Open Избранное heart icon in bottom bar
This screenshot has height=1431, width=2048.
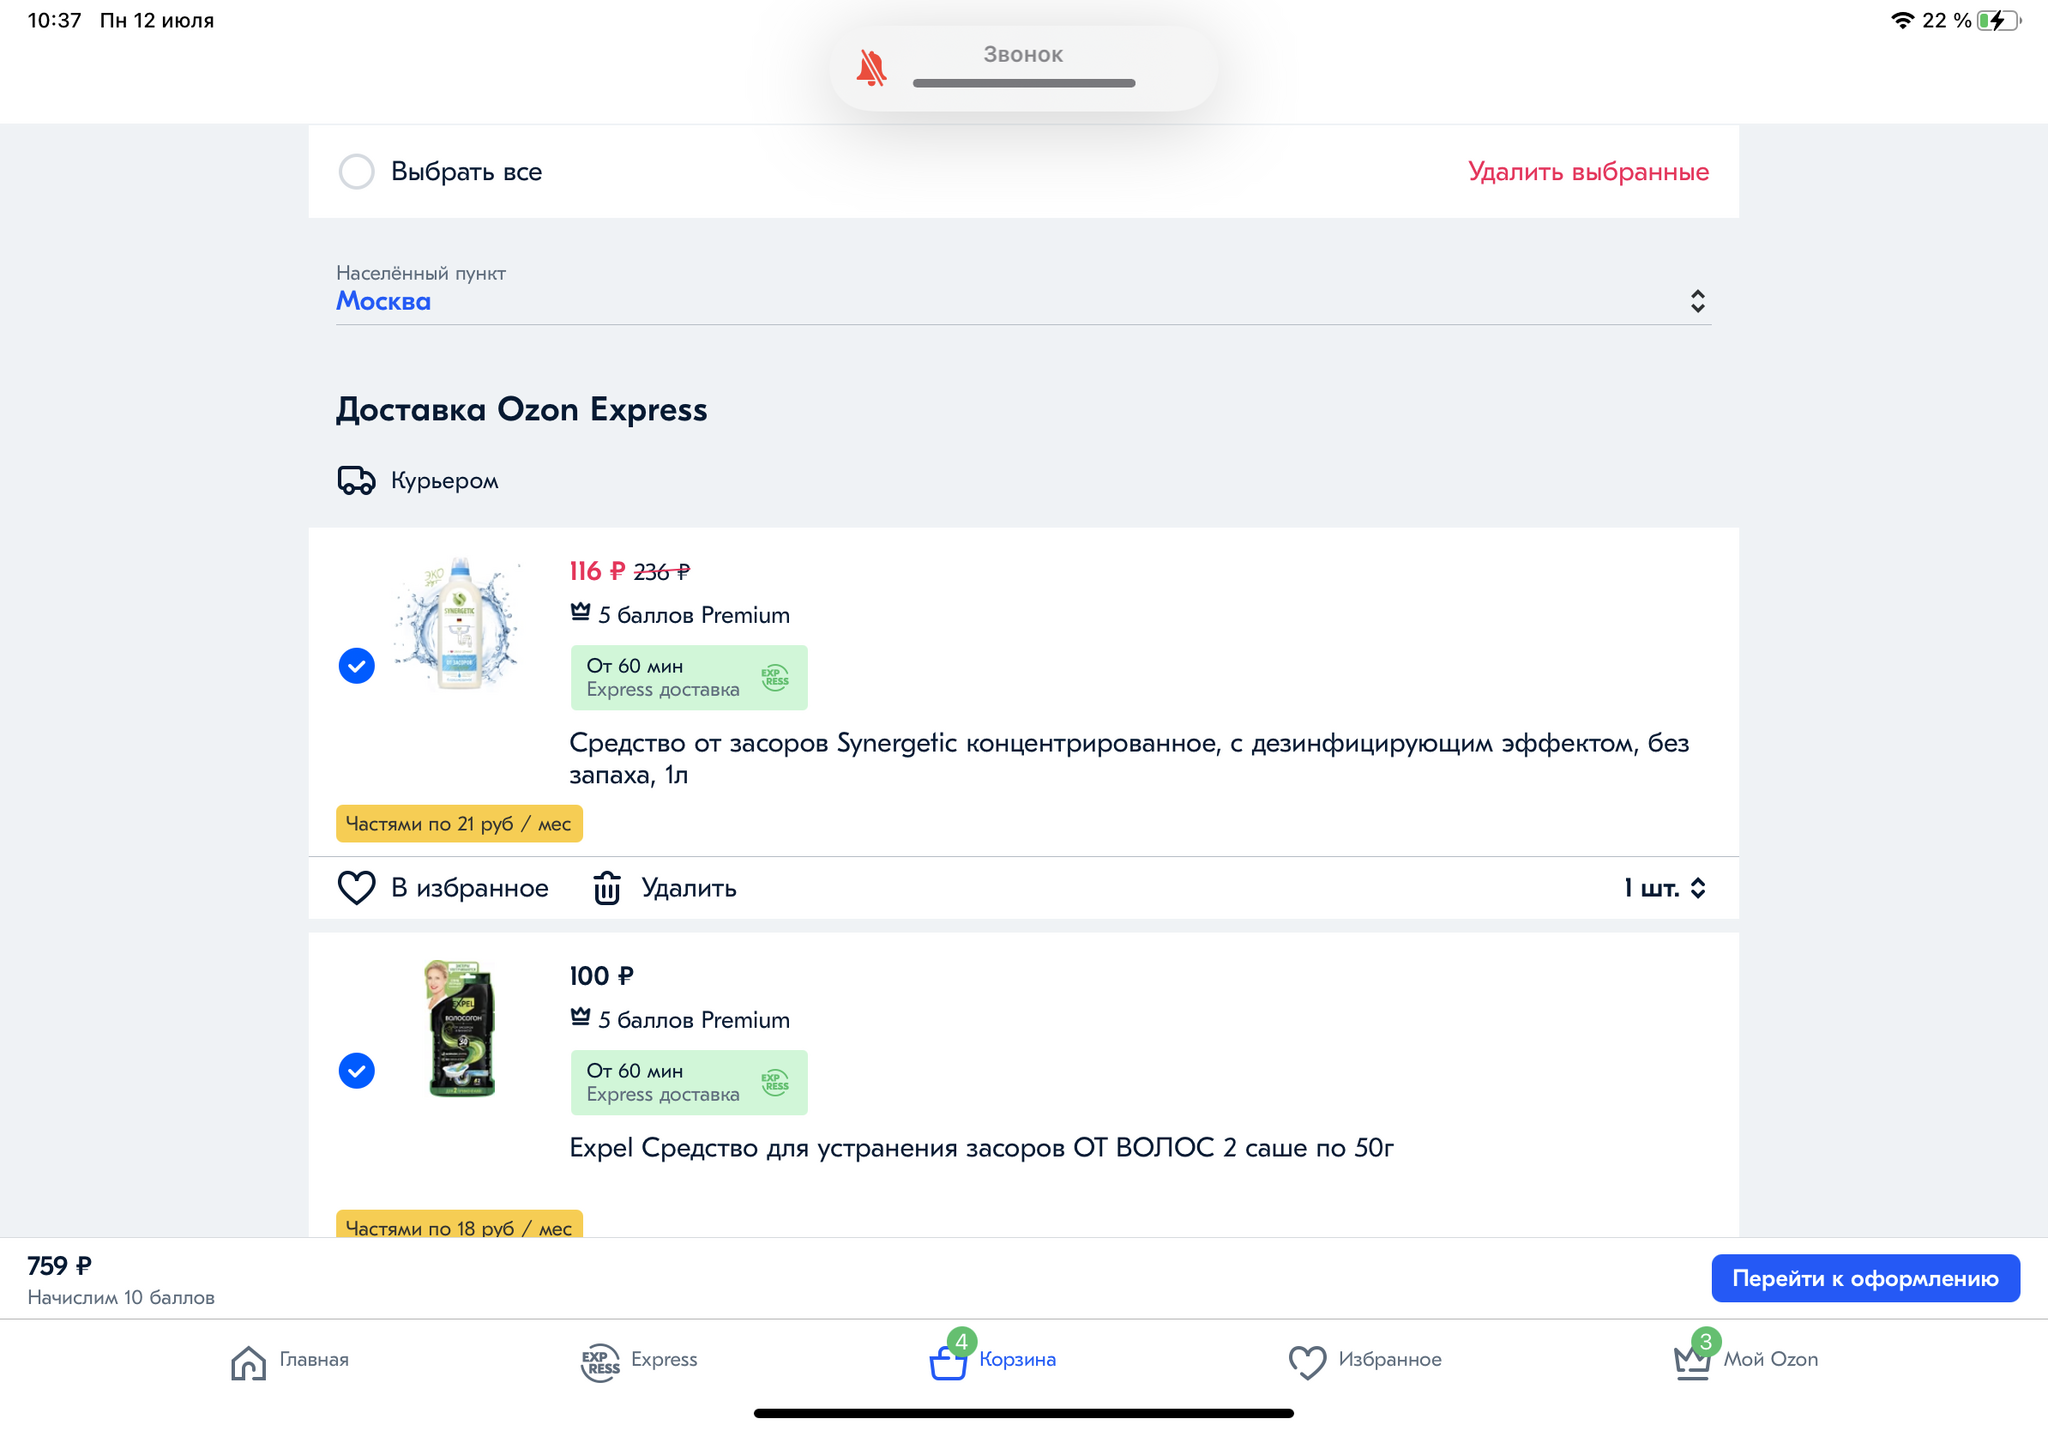(x=1307, y=1361)
